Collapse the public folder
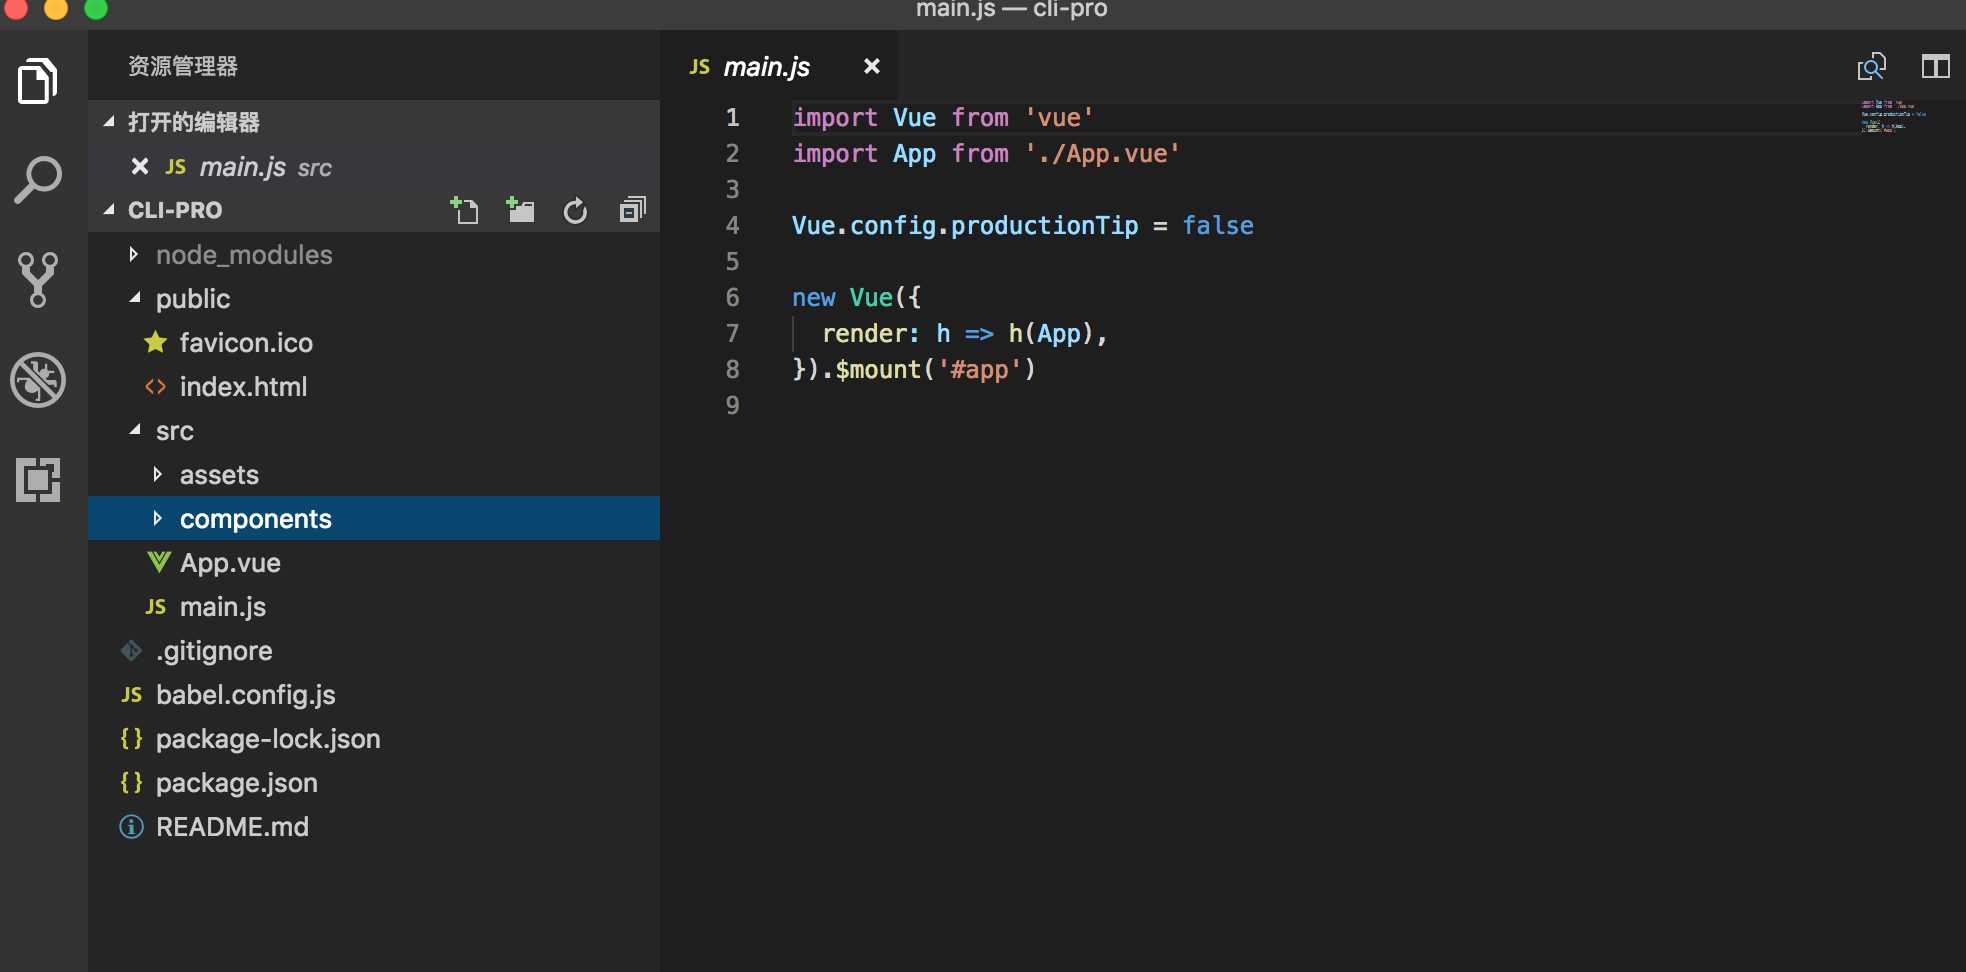Viewport: 1966px width, 972px height. coord(134,298)
